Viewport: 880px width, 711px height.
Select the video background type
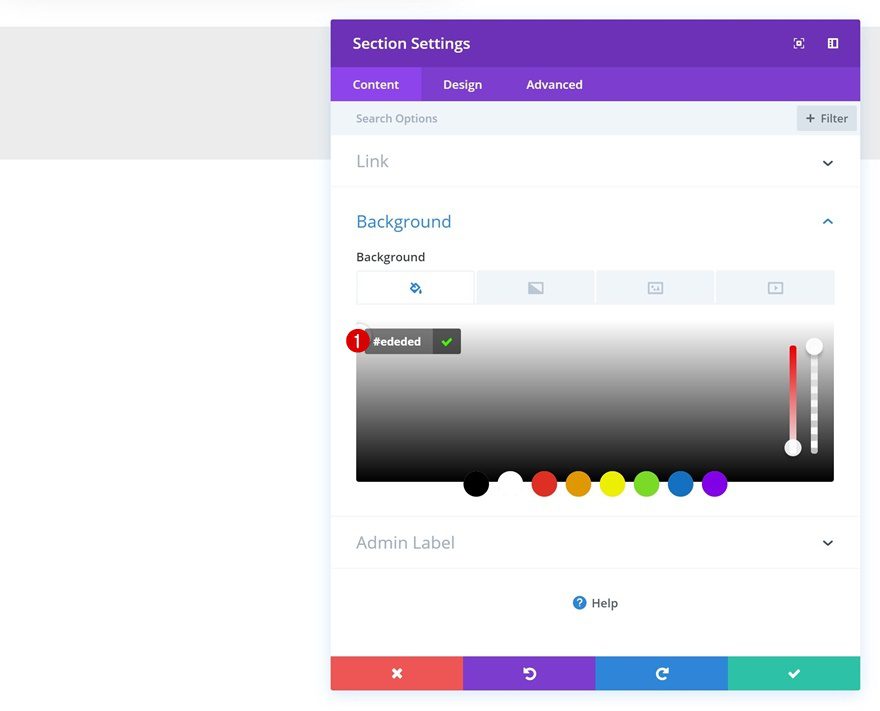(774, 287)
